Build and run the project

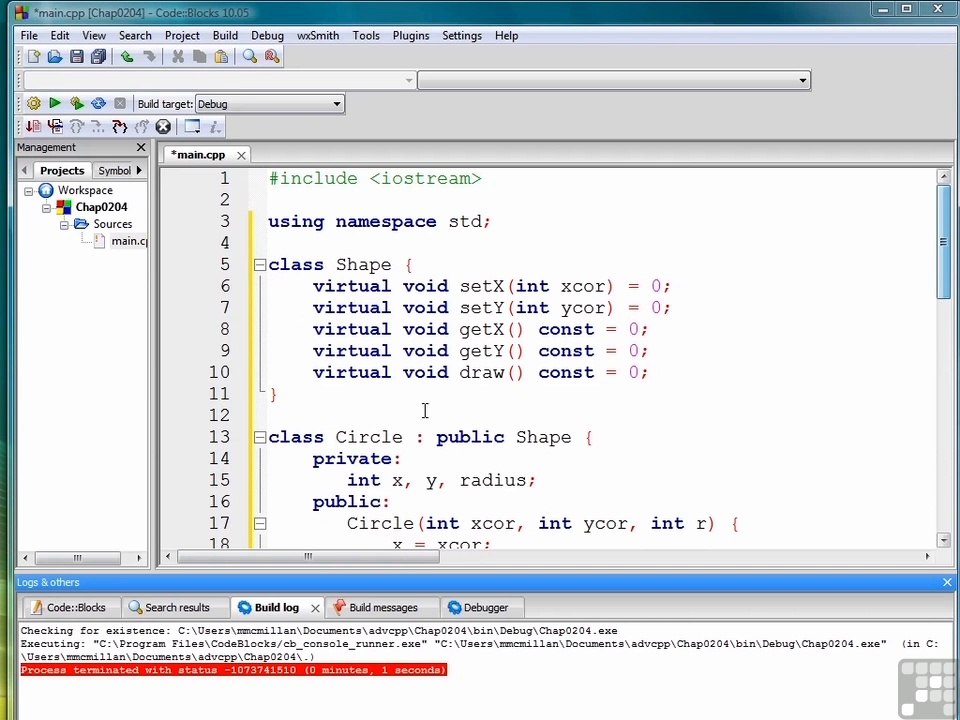[77, 103]
